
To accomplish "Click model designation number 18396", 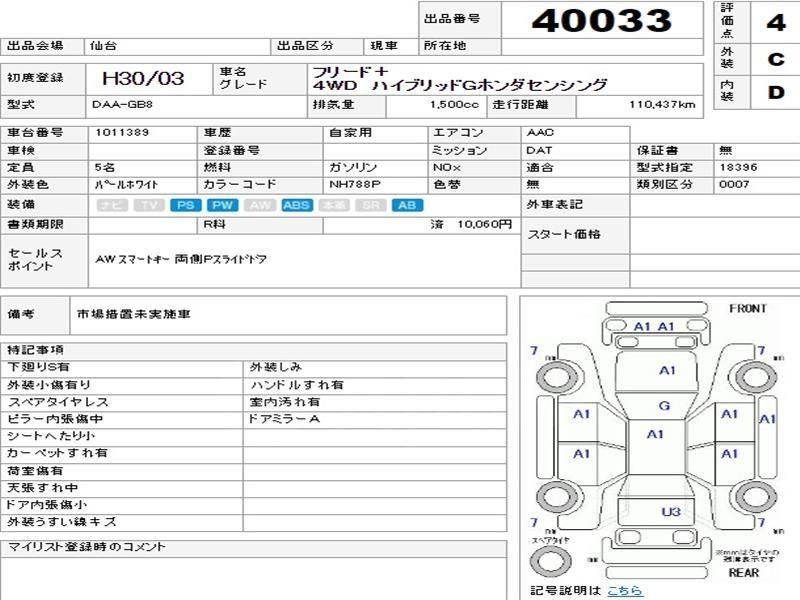I will [x=738, y=167].
